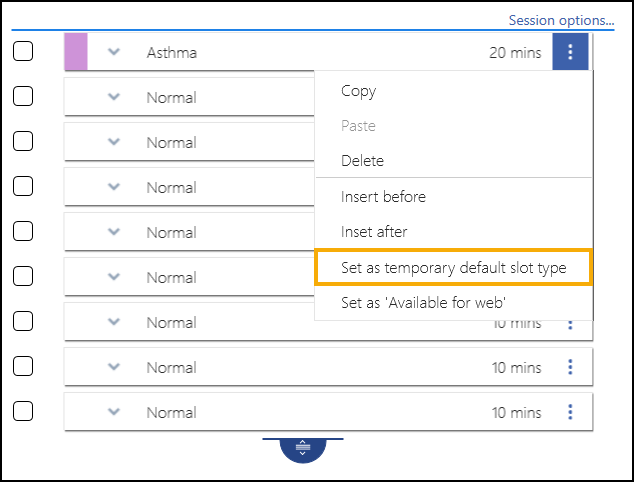
Task: Select Copy from the context menu
Action: [358, 91]
